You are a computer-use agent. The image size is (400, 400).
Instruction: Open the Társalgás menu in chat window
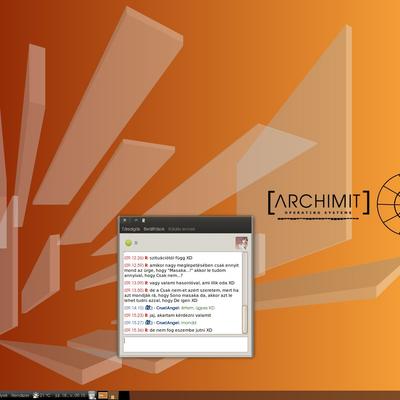(x=130, y=229)
